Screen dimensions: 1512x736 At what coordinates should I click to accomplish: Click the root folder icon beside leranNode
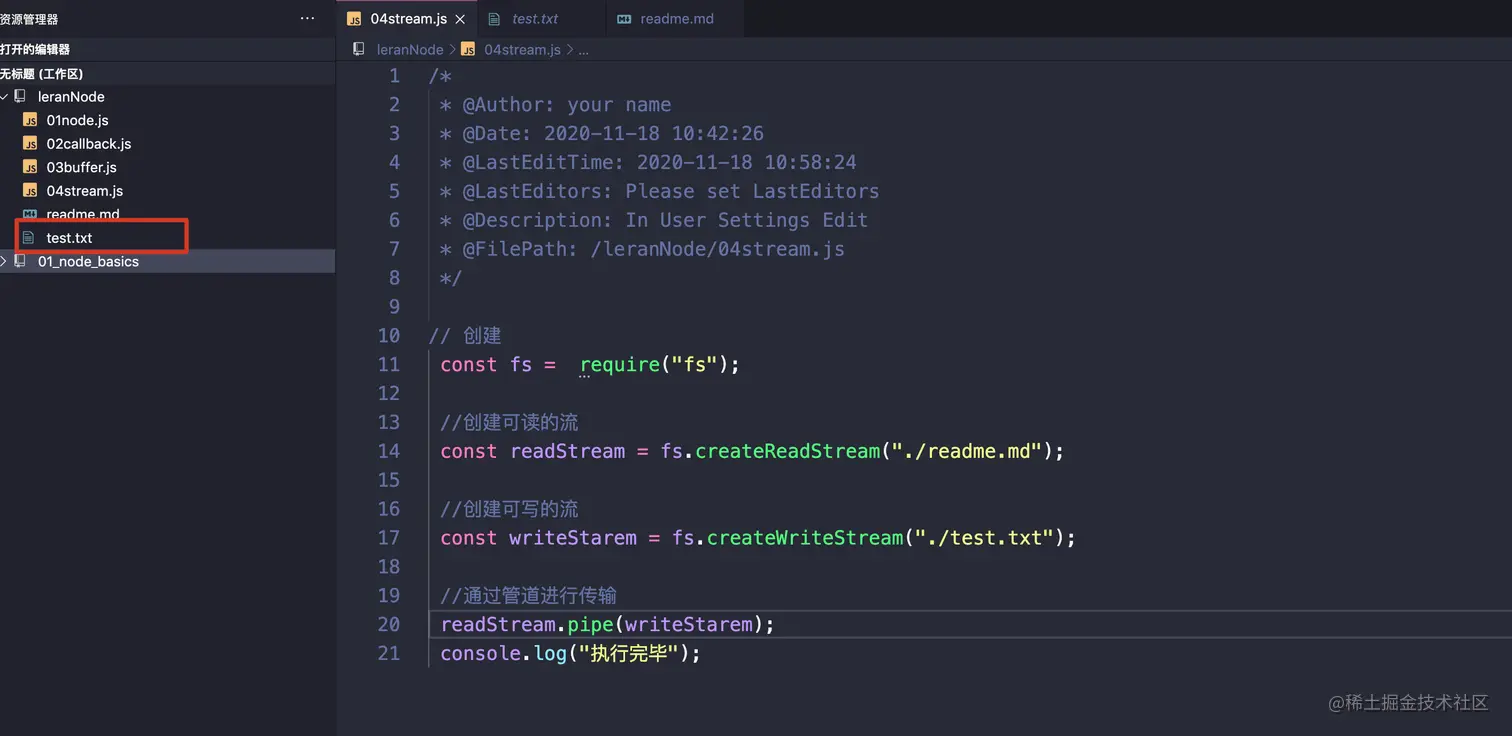click(20, 97)
